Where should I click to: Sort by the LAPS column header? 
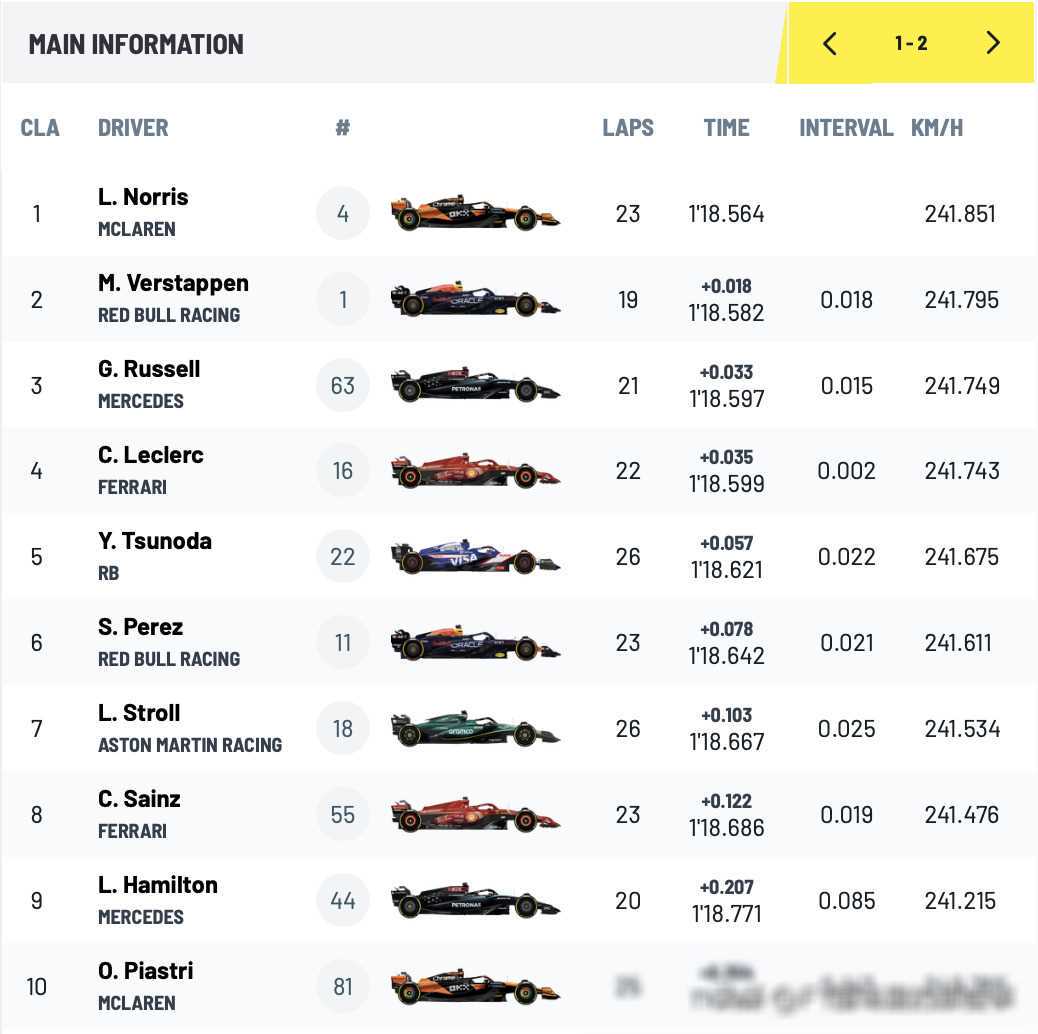click(628, 128)
